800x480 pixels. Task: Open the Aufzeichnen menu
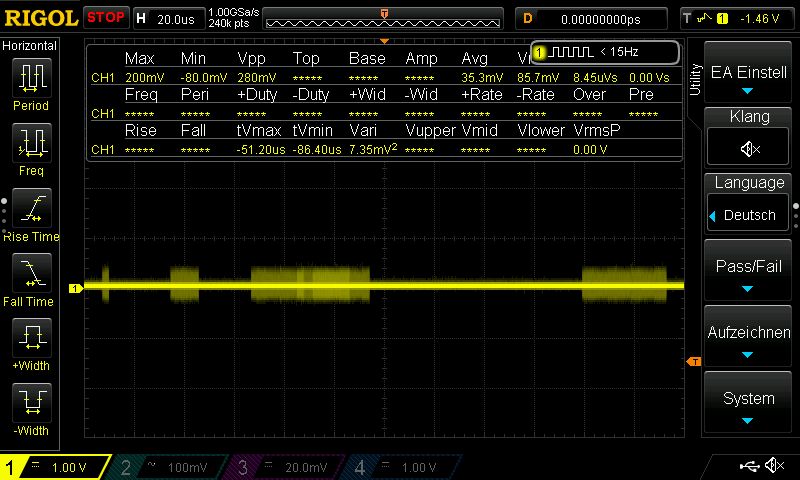coord(749,338)
